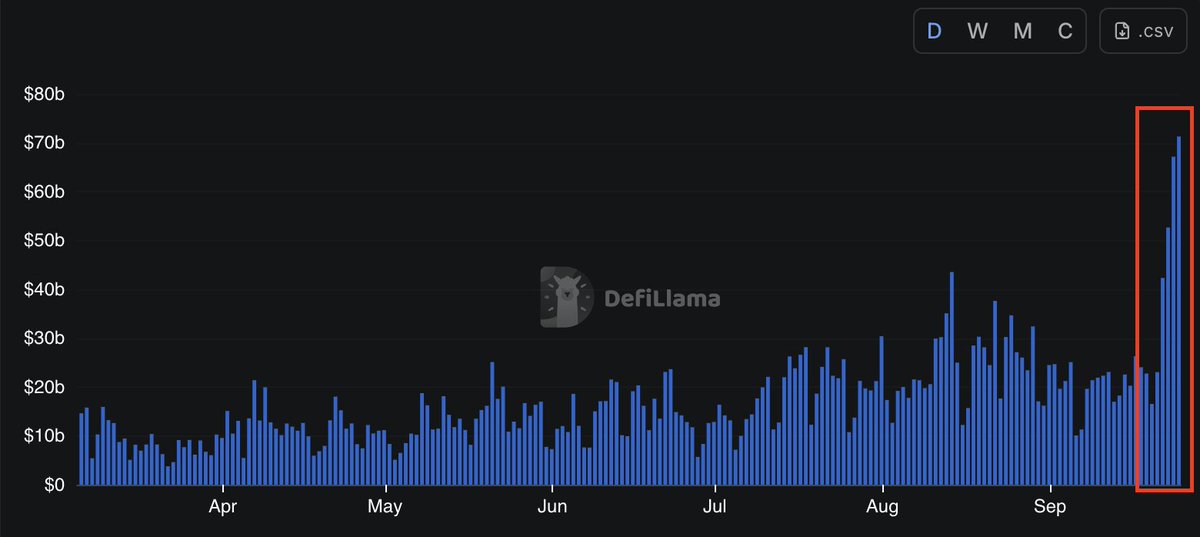Click the $20b y-axis label
The width and height of the screenshot is (1200, 537).
pyautogui.click(x=45, y=387)
